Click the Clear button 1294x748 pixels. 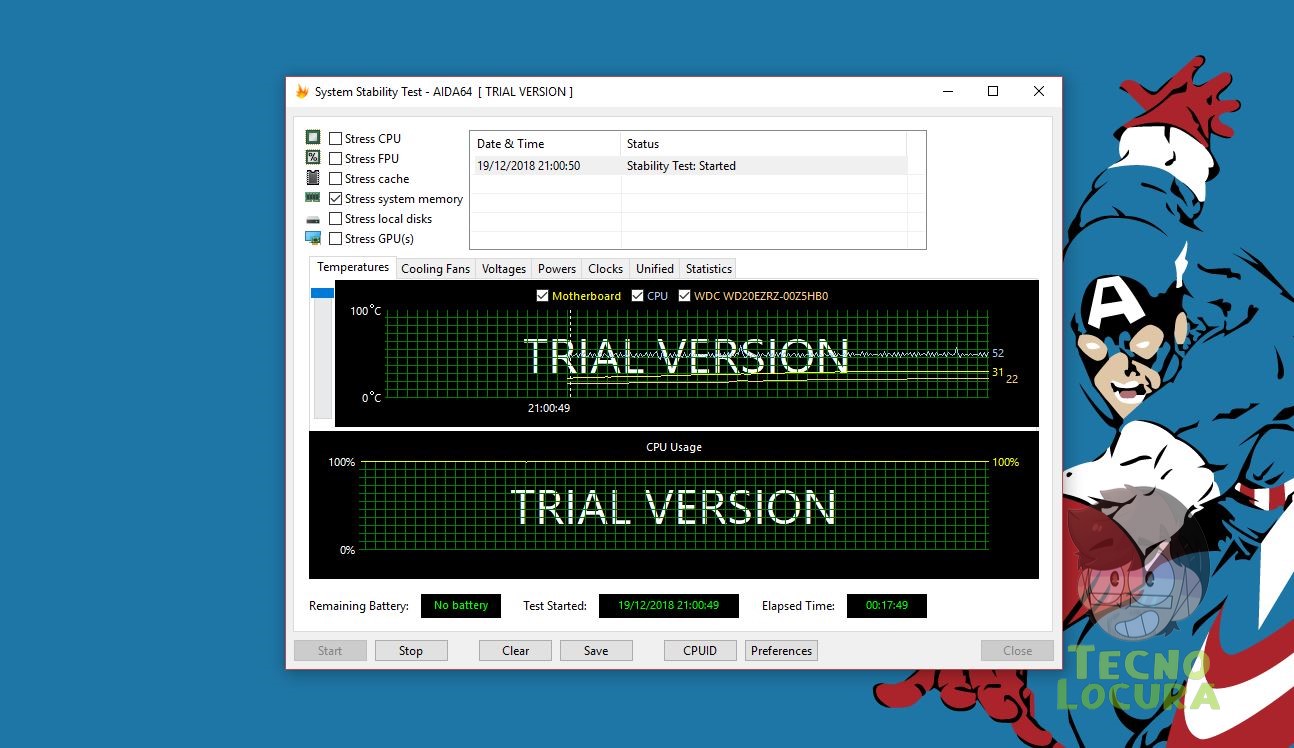(x=516, y=651)
